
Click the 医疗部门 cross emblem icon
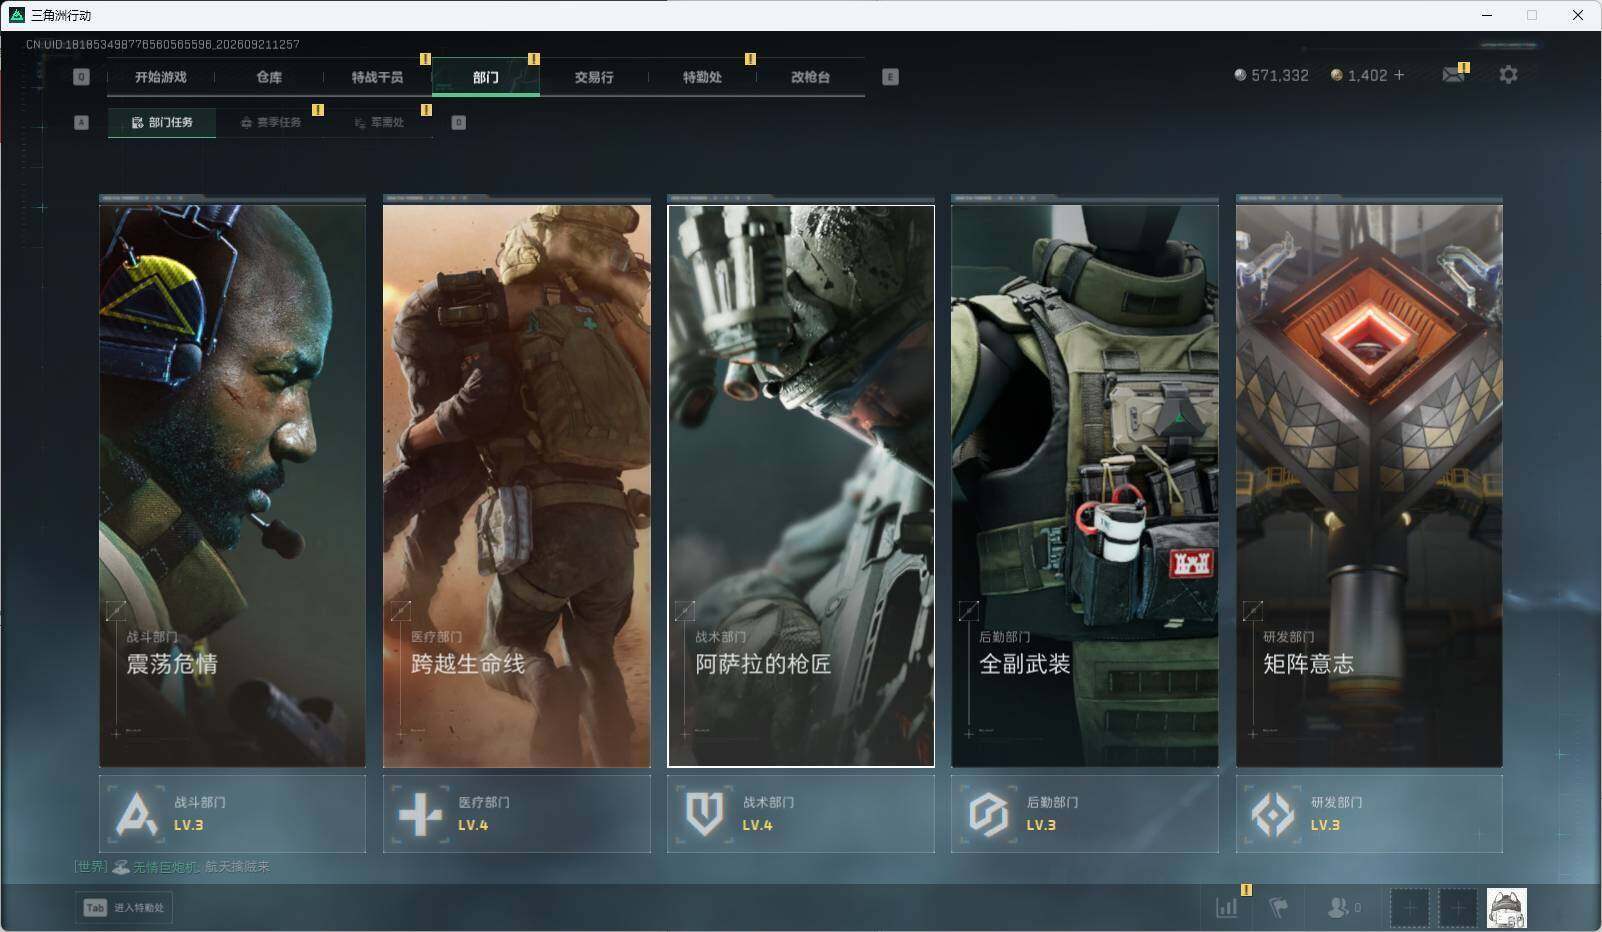tap(420, 814)
